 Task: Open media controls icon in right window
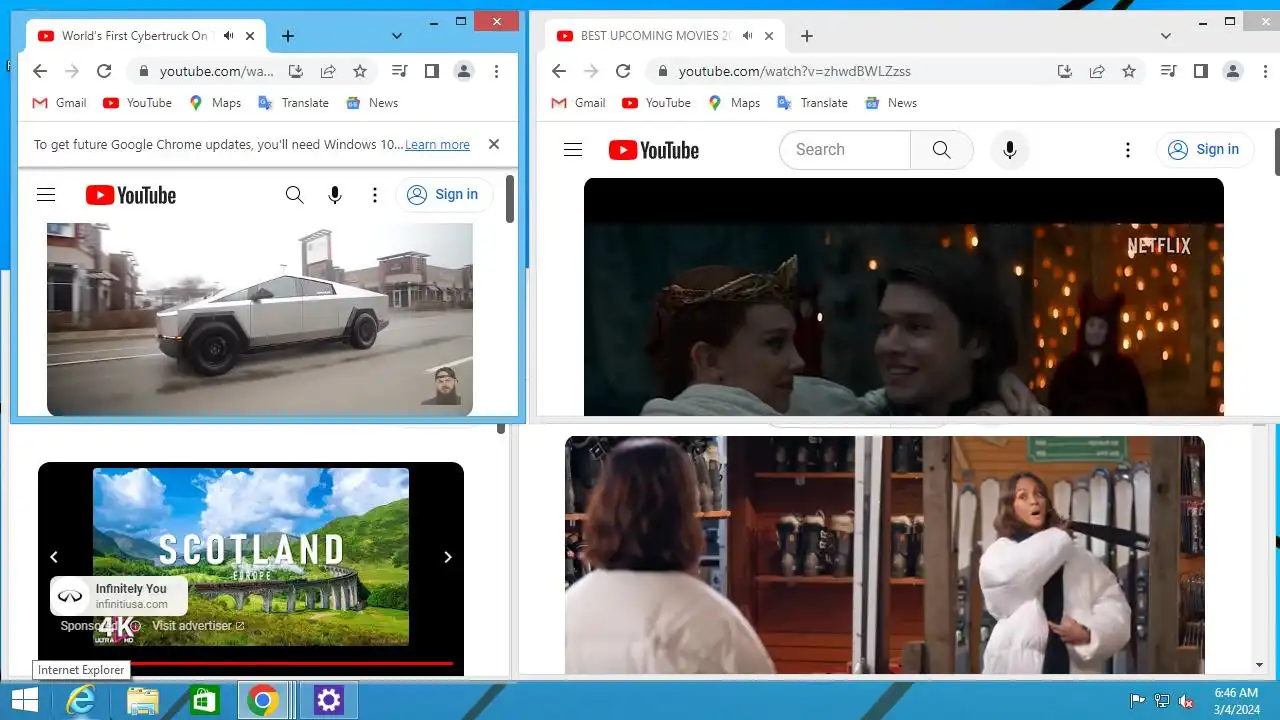[x=1169, y=71]
